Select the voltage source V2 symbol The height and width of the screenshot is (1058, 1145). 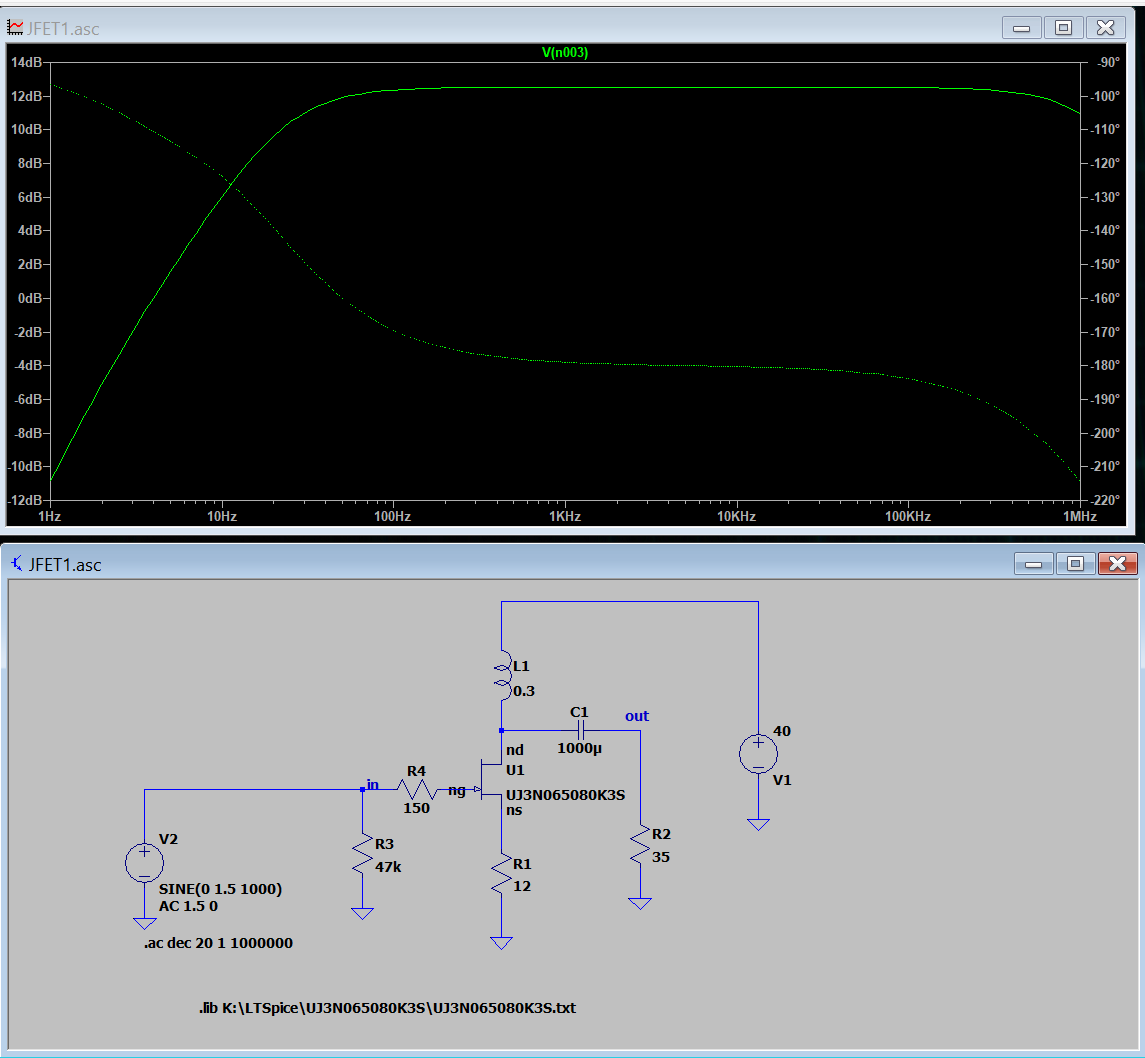(145, 862)
